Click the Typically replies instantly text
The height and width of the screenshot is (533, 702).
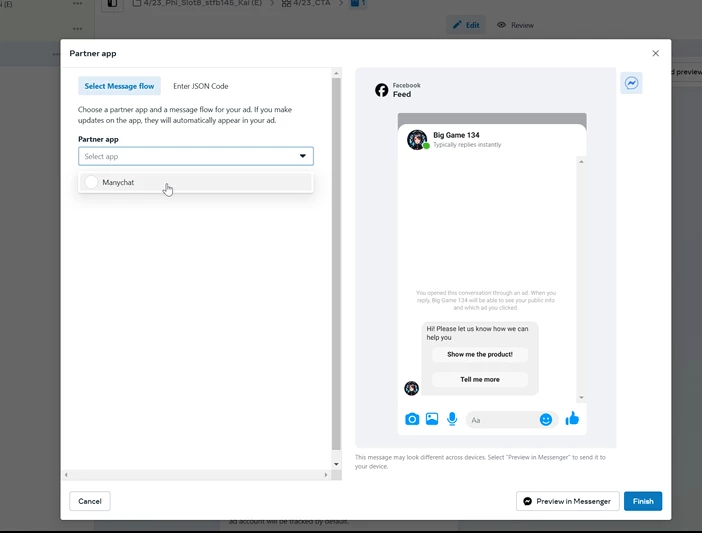467,145
